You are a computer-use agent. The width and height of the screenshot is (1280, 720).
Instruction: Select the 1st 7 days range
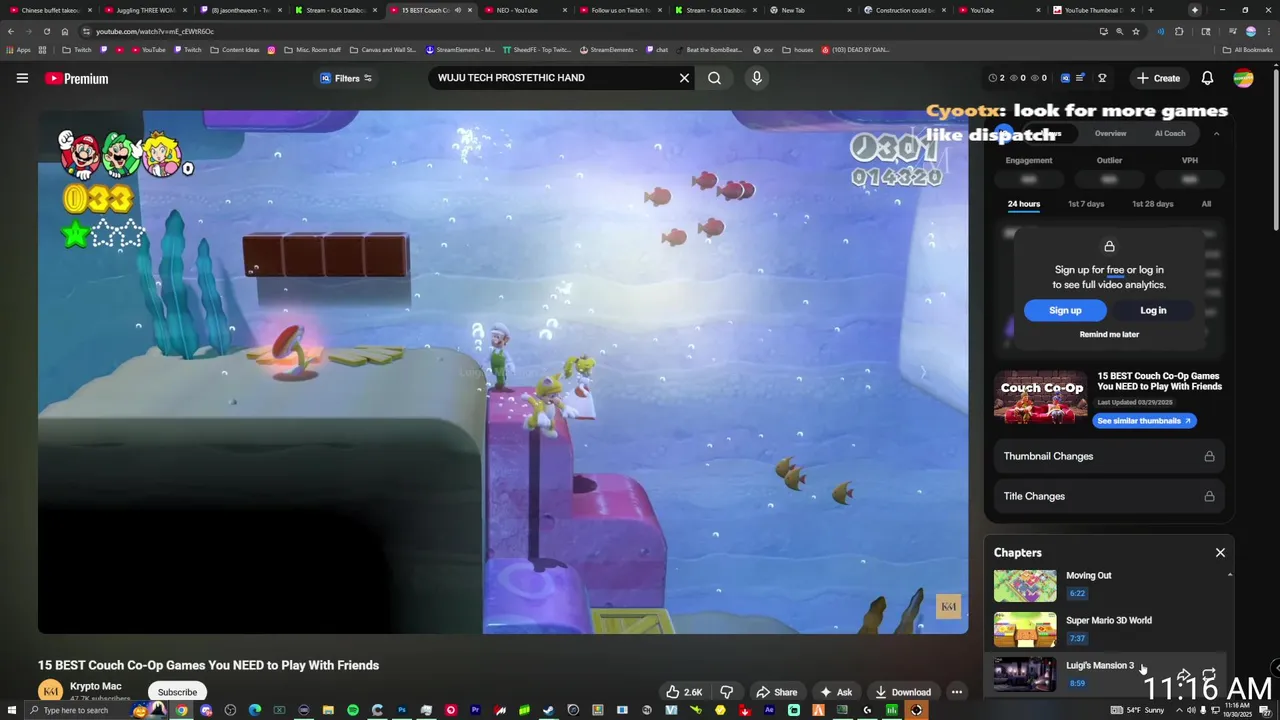pos(1086,204)
